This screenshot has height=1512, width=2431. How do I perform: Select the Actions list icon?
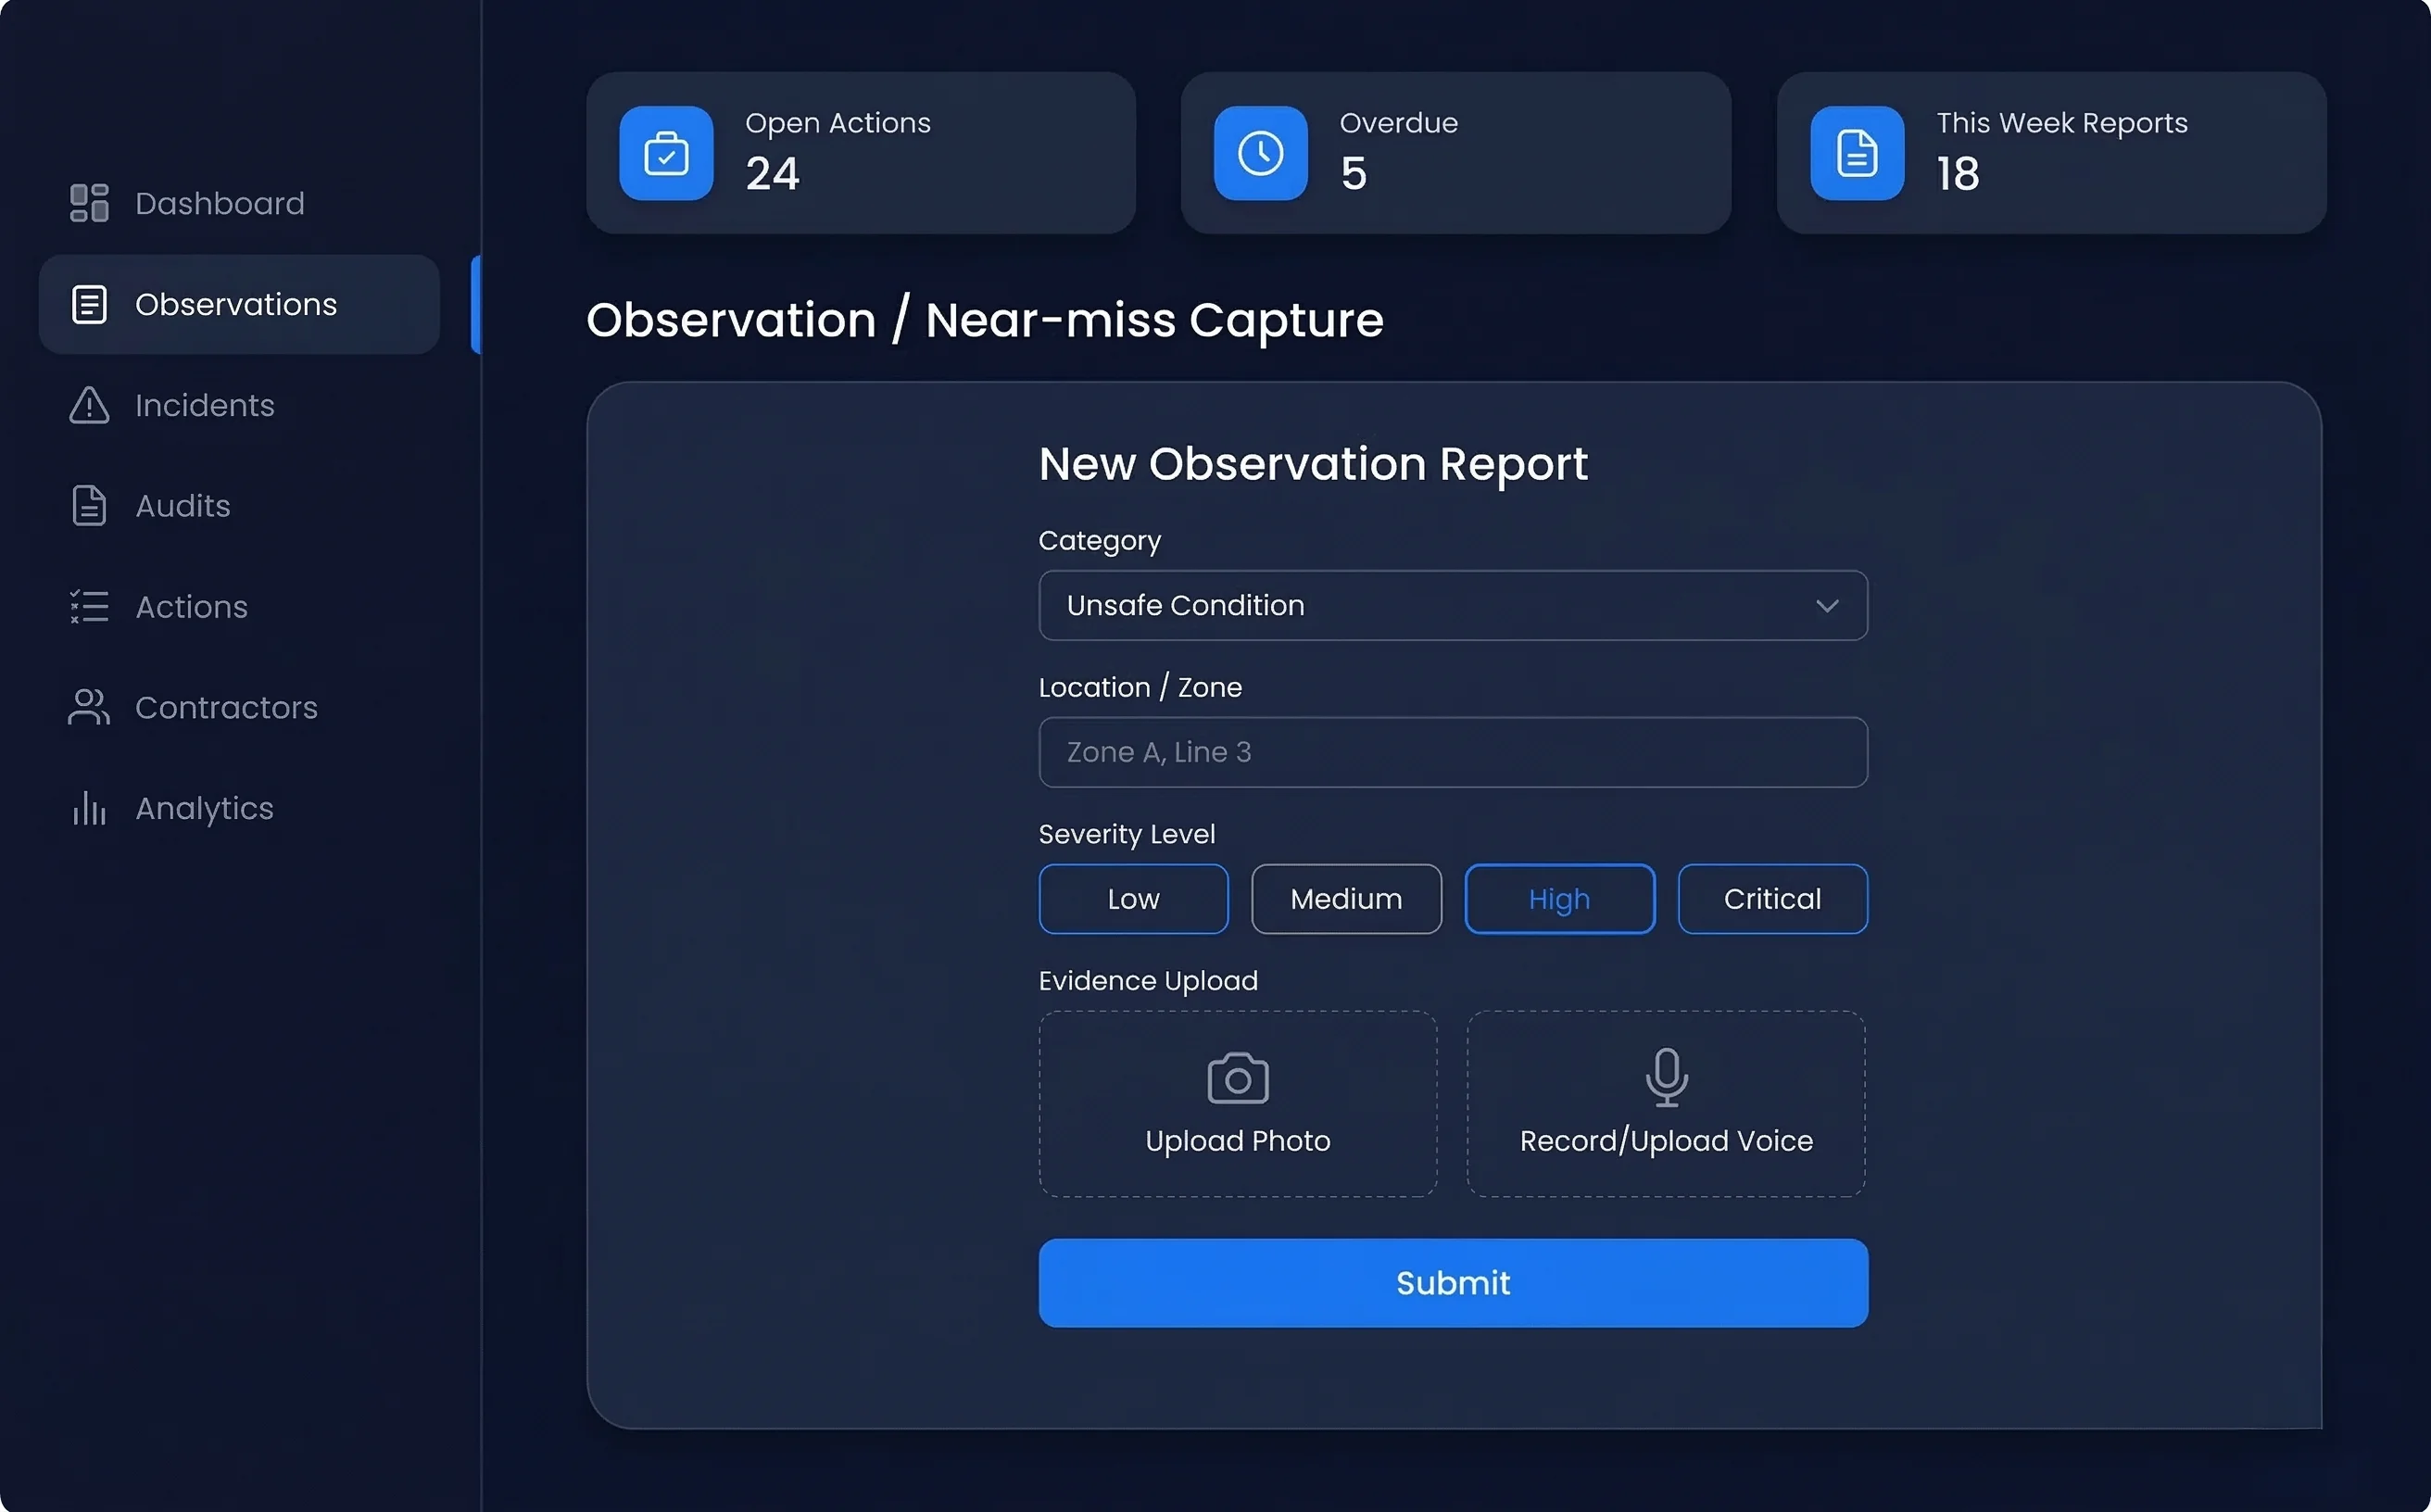pyautogui.click(x=89, y=607)
